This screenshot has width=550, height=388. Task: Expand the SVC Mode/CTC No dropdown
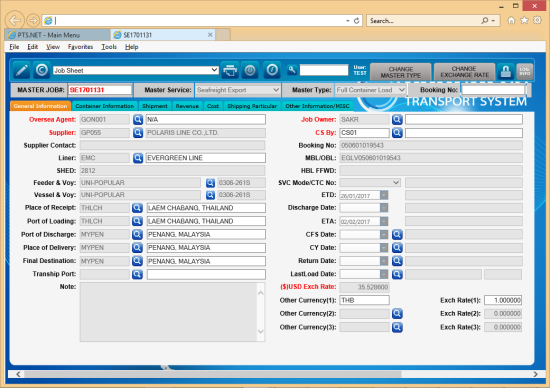(396, 183)
